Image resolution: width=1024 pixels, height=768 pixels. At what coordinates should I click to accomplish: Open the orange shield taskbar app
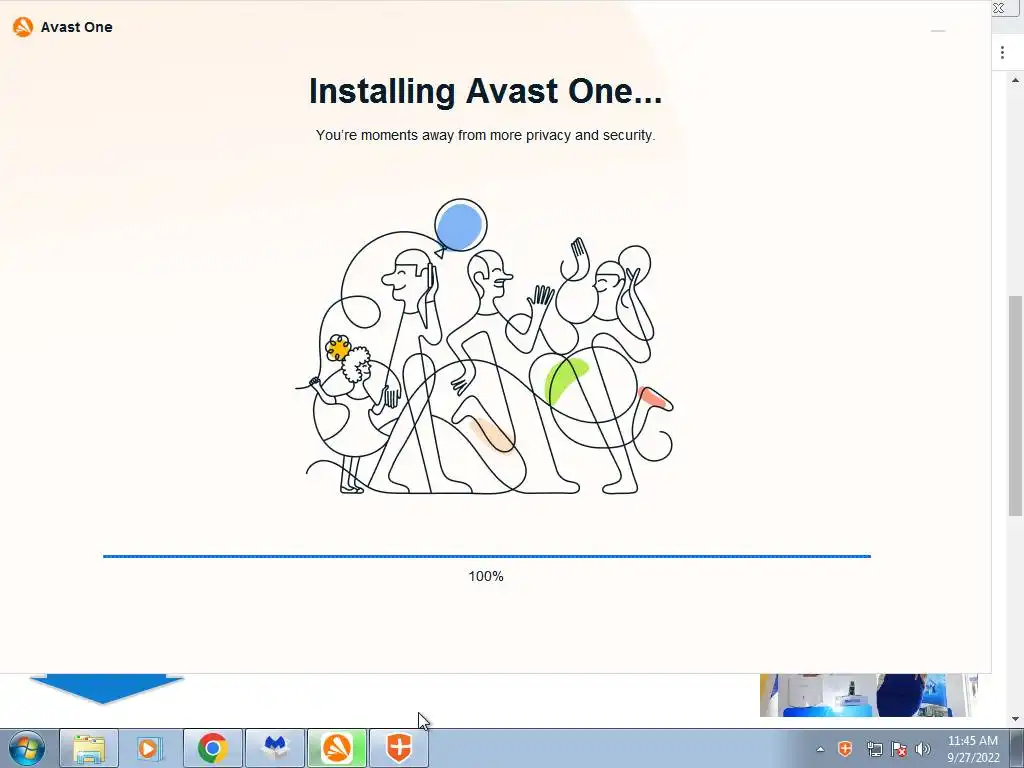coord(399,748)
